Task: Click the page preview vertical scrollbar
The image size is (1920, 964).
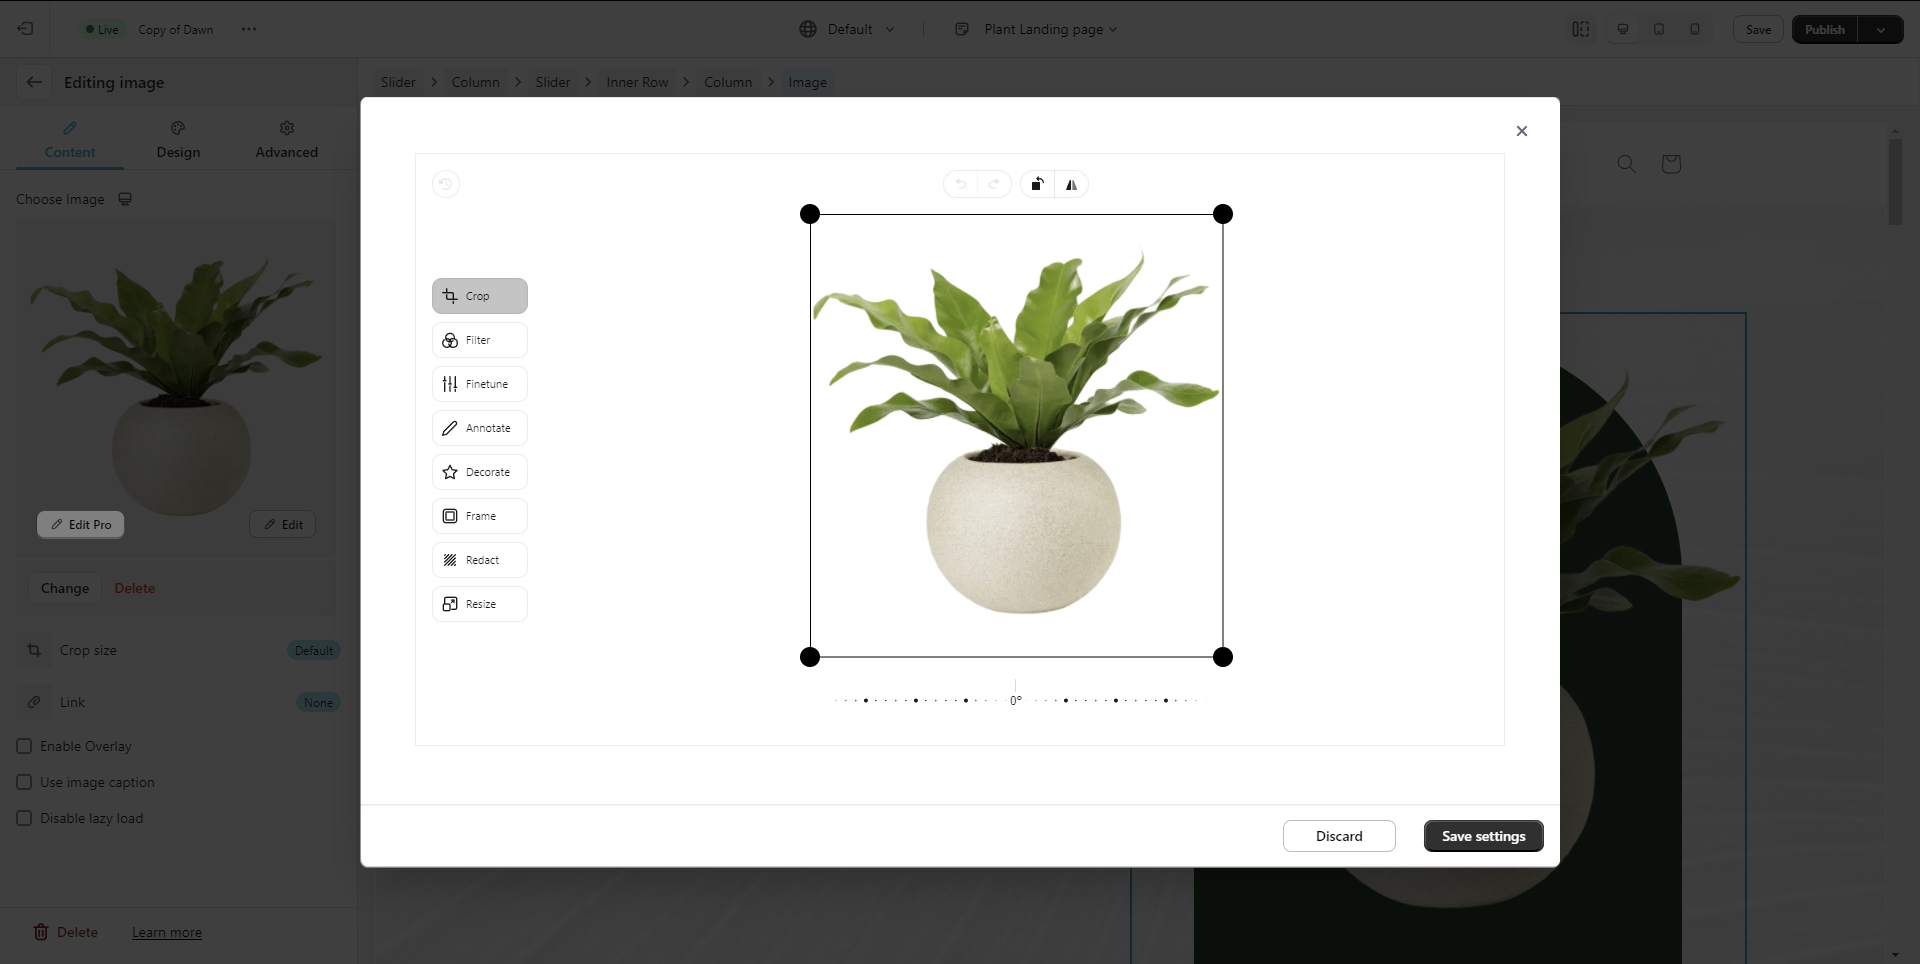Action: pyautogui.click(x=1894, y=180)
